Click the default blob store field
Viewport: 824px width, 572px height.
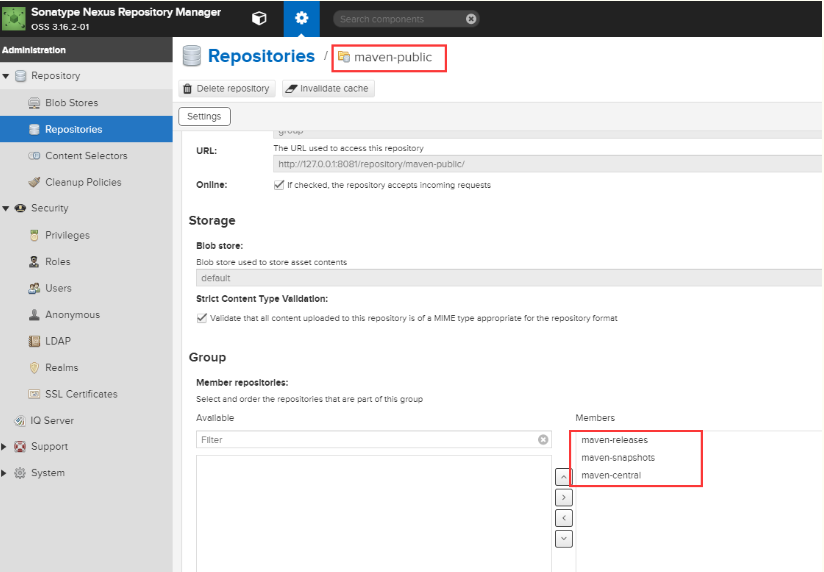[509, 278]
